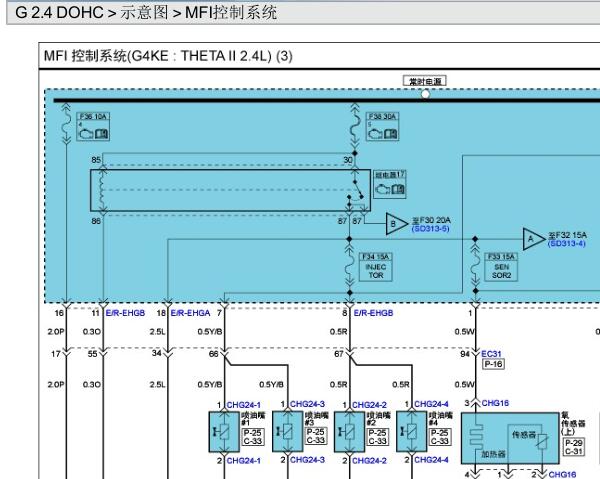Viewport: 600px width, 479px height.
Task: Click the F33 15A sensor fuse symbol
Action: (475, 264)
